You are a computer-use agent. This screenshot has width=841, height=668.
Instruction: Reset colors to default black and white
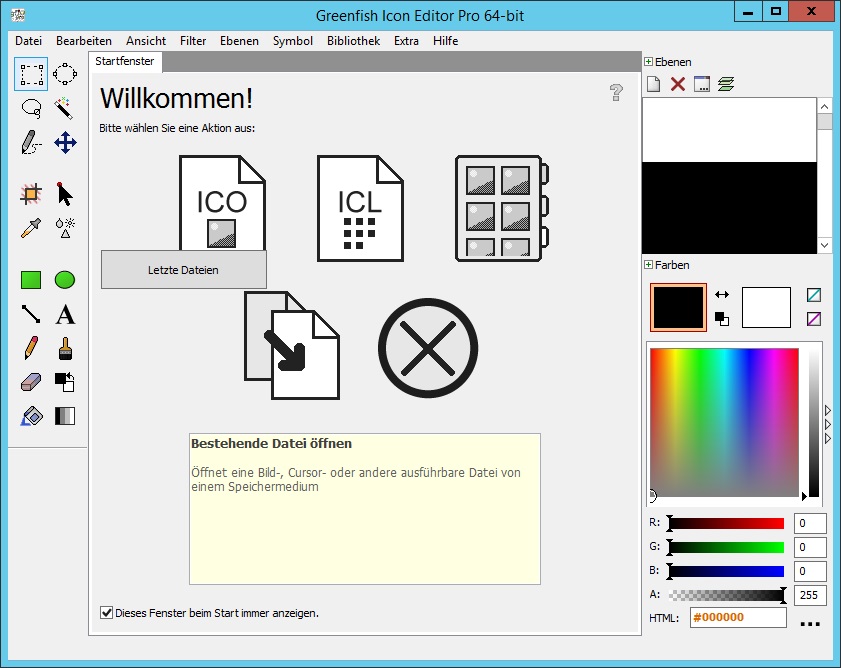[x=722, y=319]
